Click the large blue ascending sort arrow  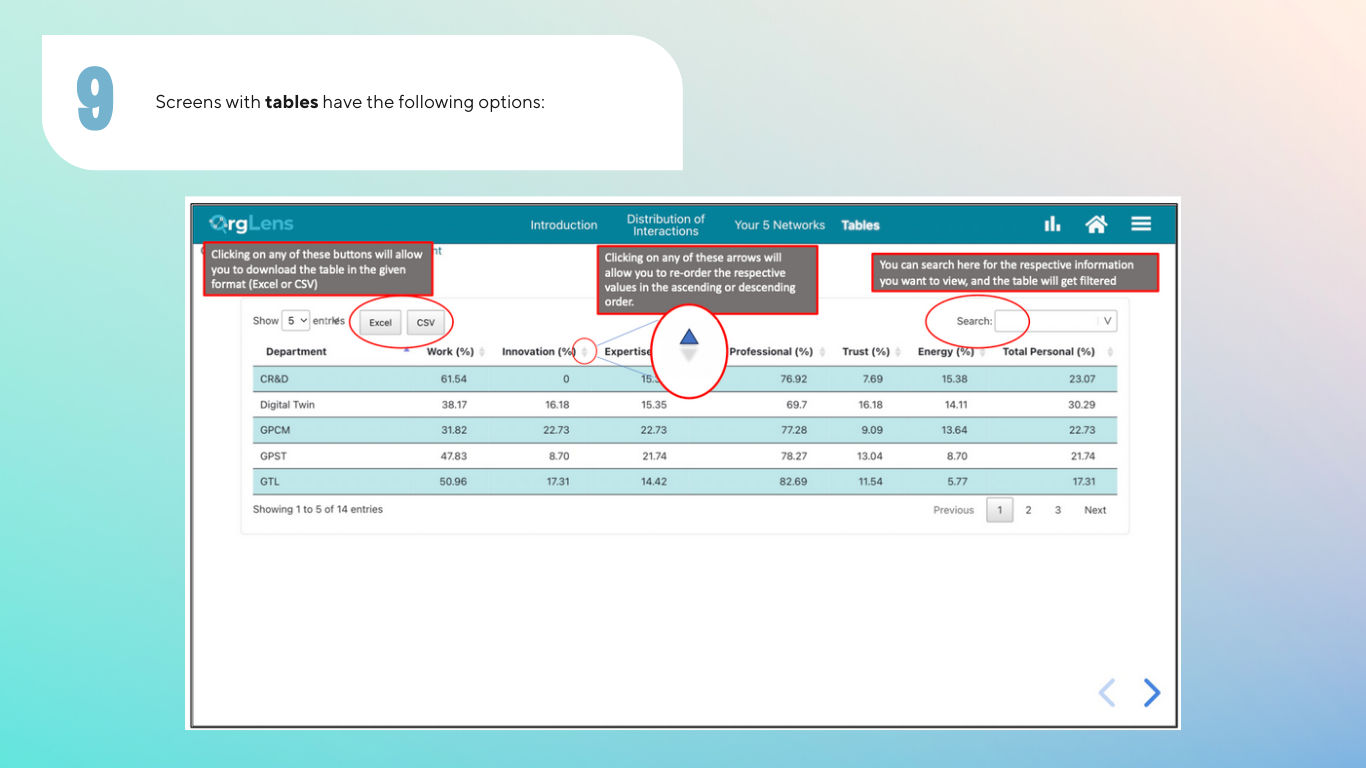688,338
